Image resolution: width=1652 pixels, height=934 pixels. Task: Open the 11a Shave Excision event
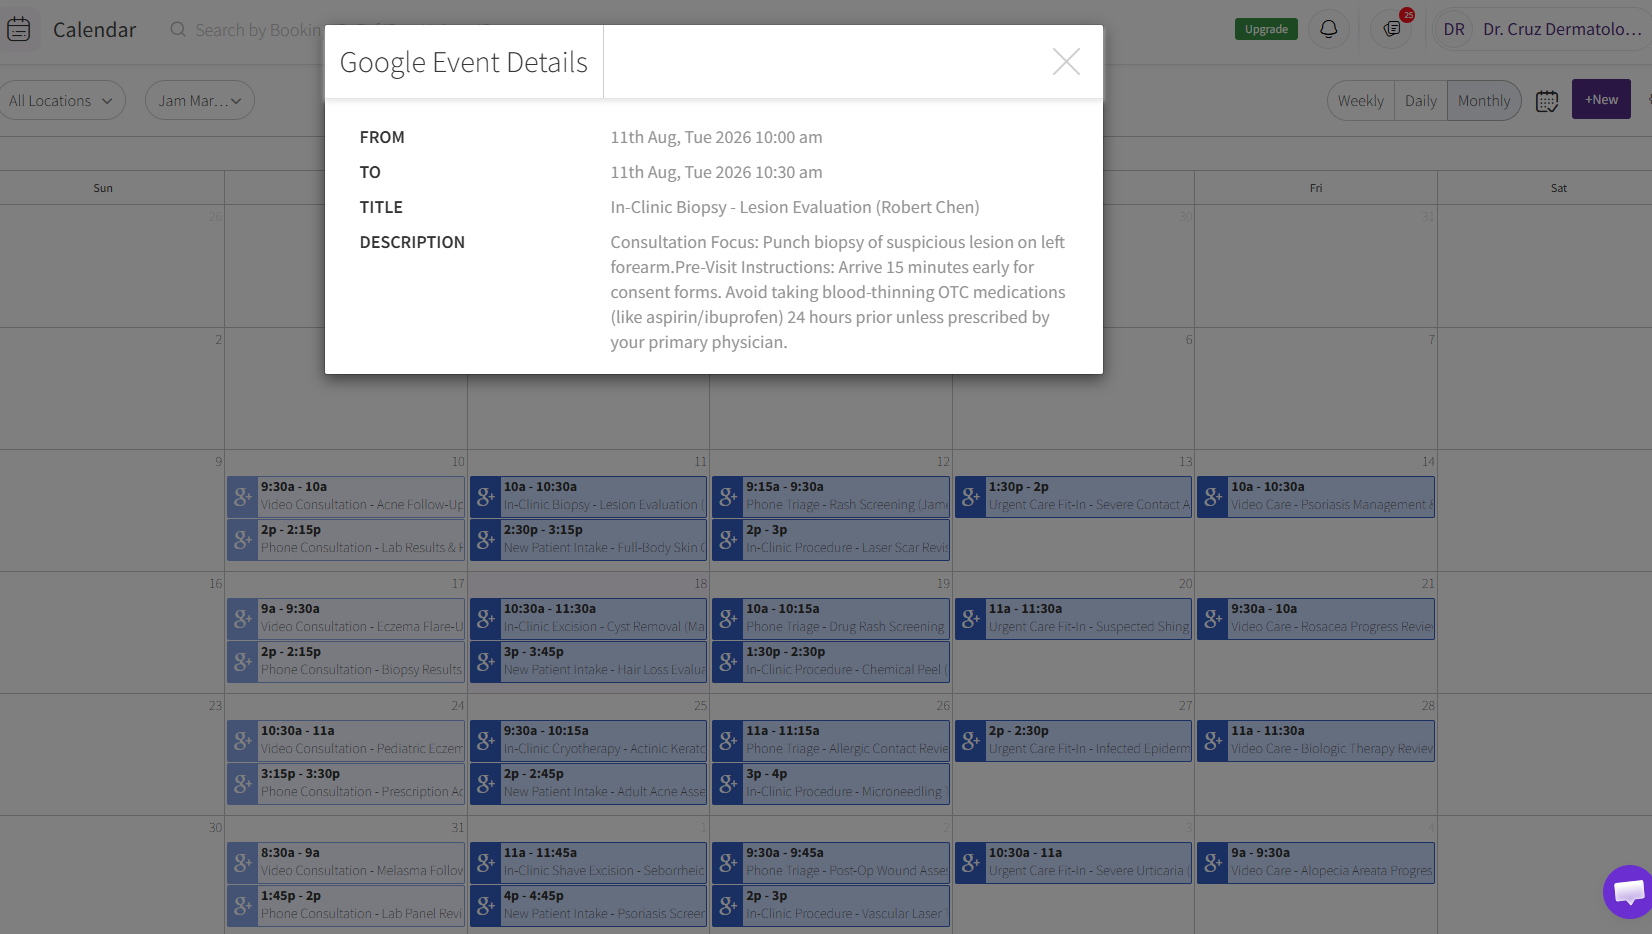coord(588,862)
